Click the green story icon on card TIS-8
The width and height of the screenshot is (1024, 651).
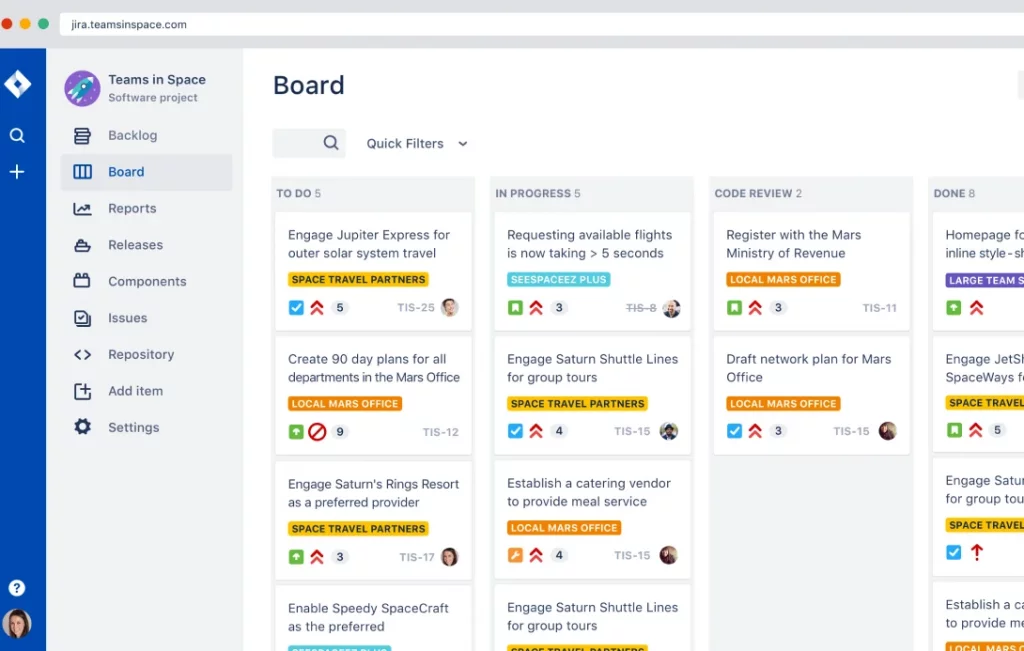coord(516,308)
